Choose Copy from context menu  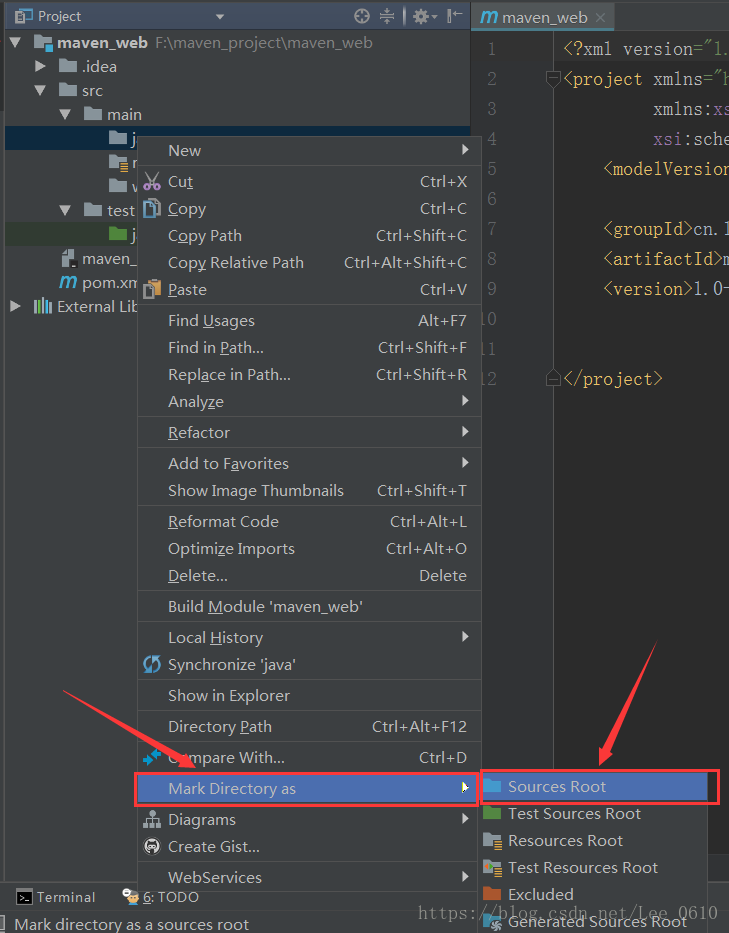(x=309, y=209)
